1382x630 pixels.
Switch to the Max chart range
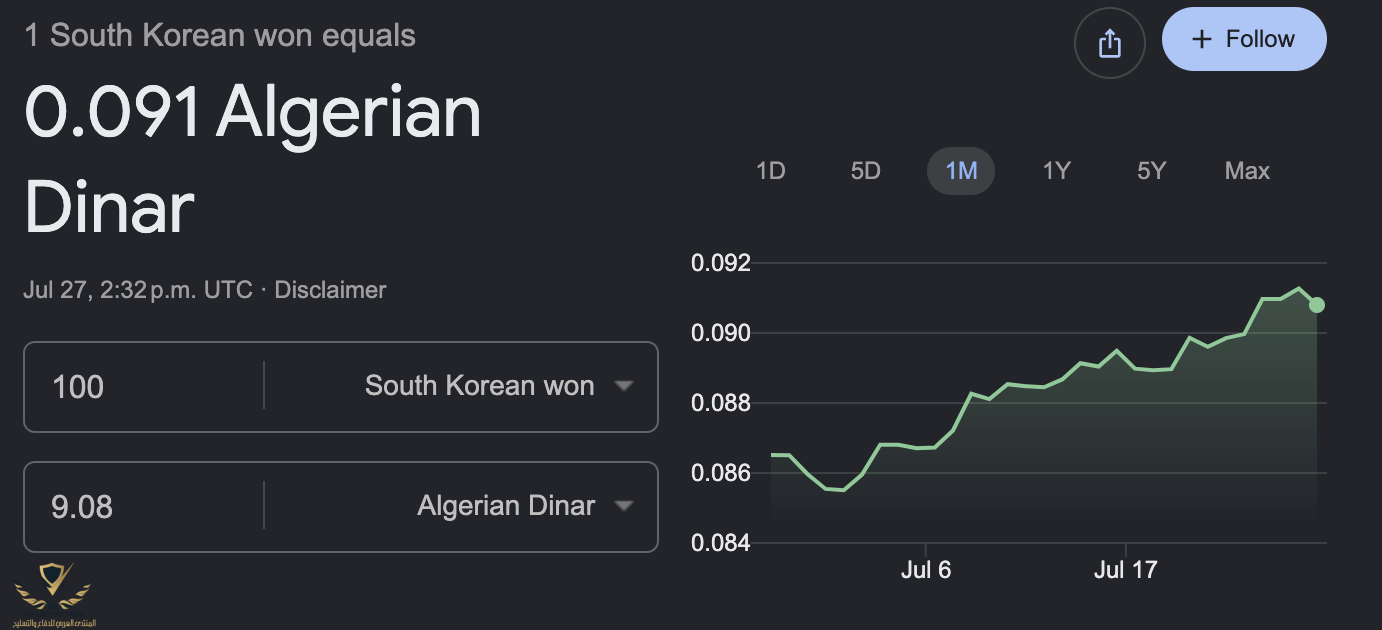tap(1247, 171)
